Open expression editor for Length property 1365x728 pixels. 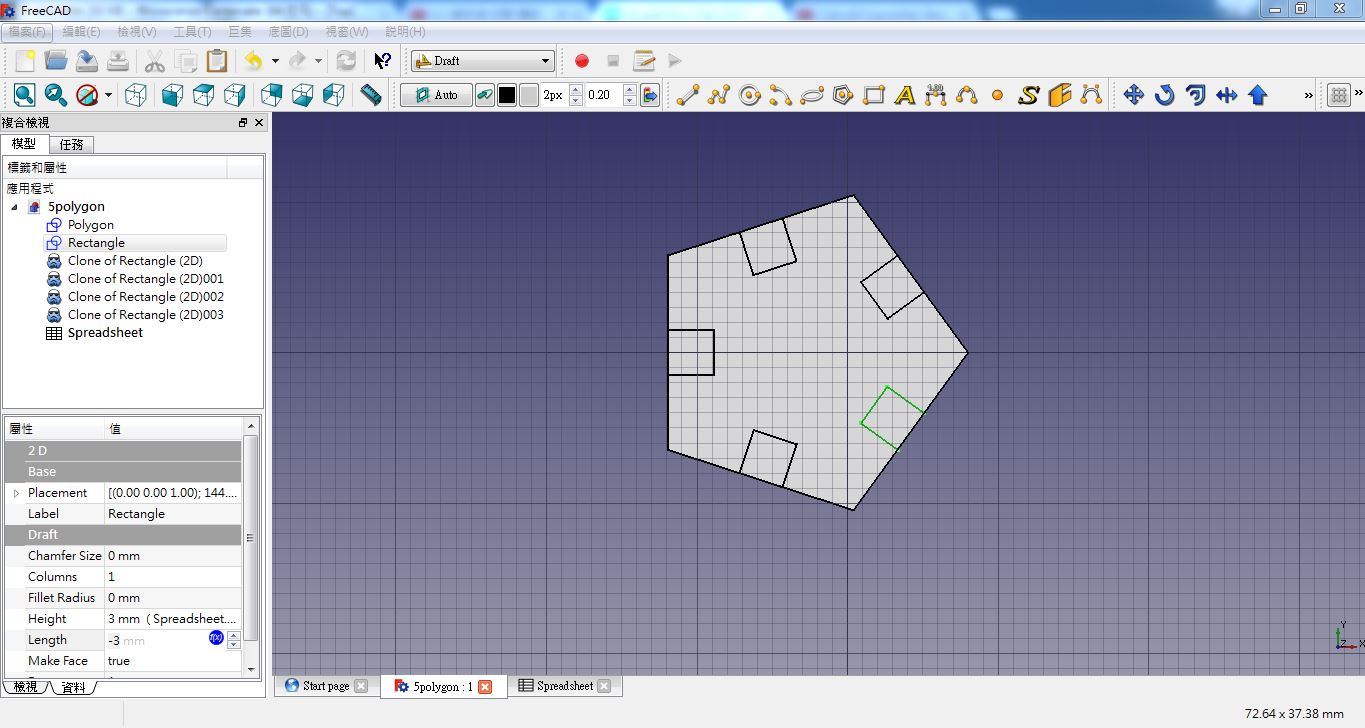point(216,638)
